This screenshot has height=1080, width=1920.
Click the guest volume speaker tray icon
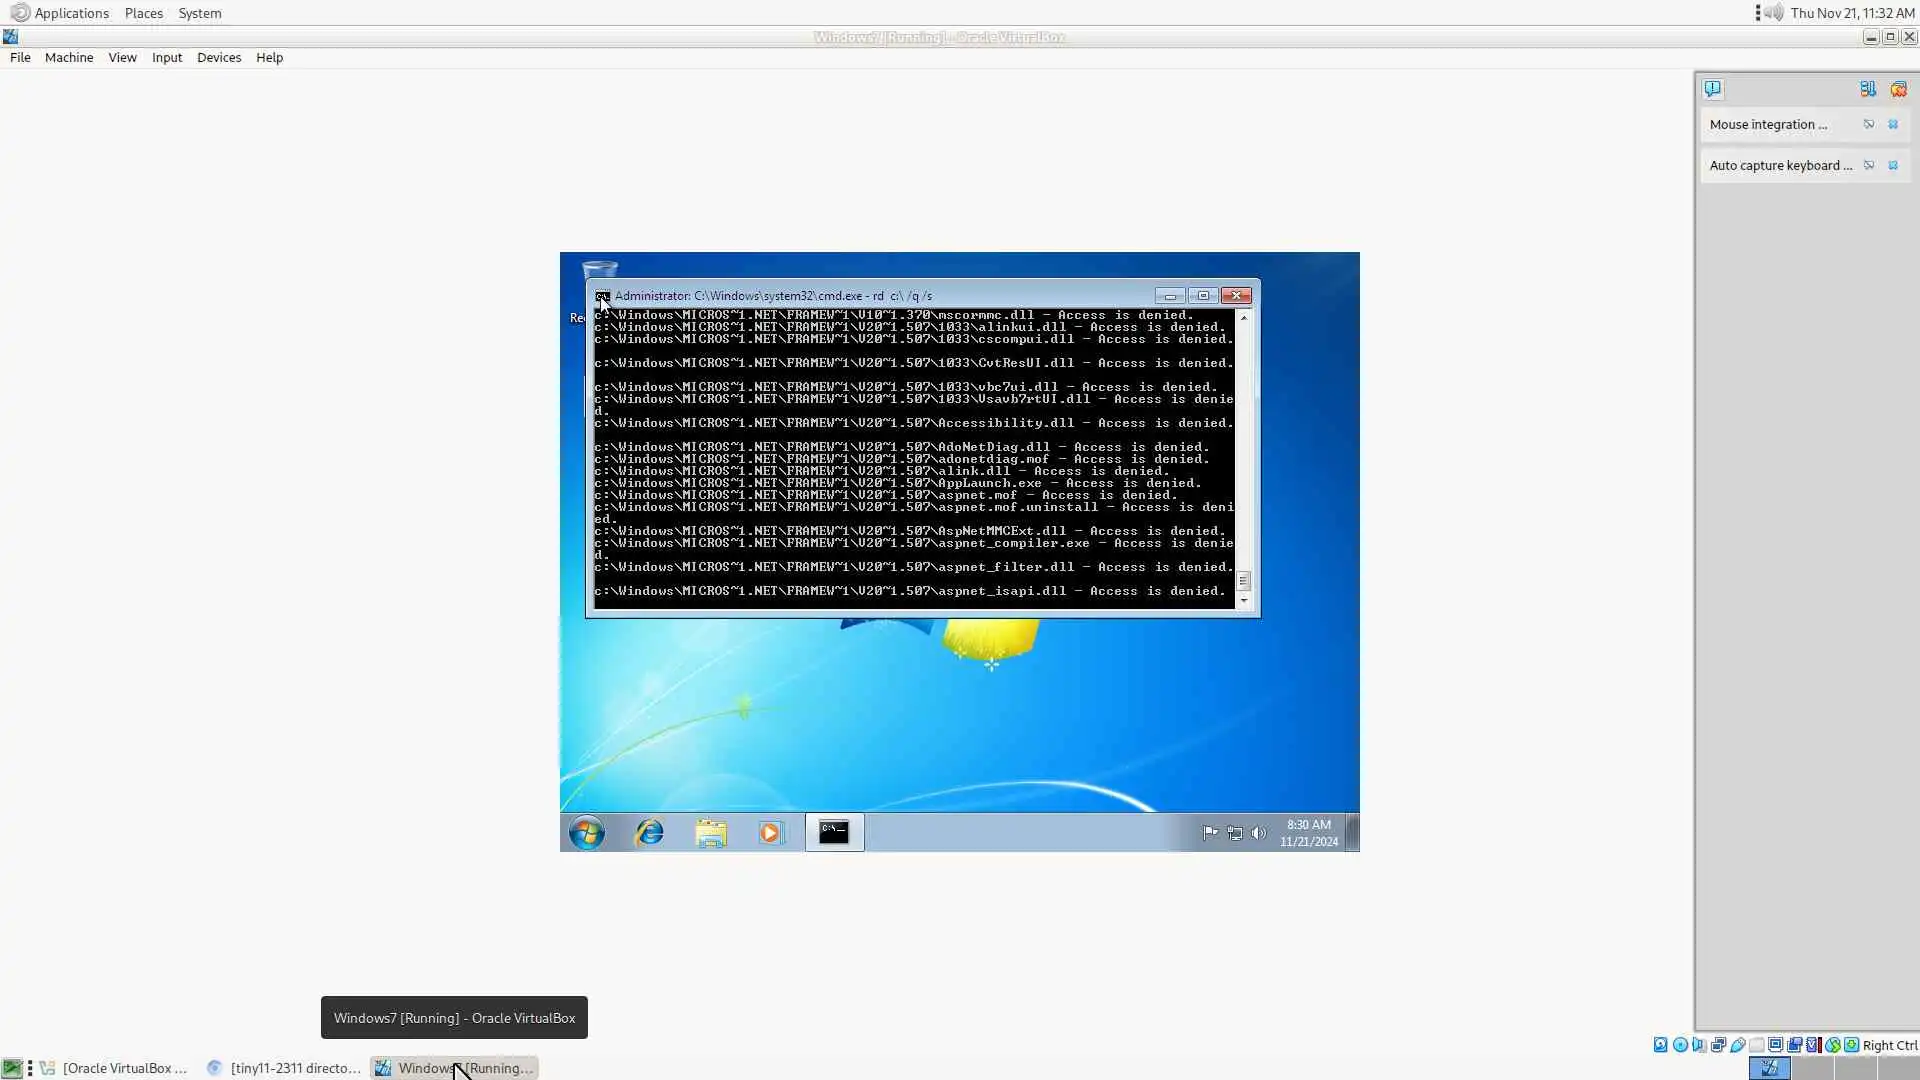coord(1259,833)
